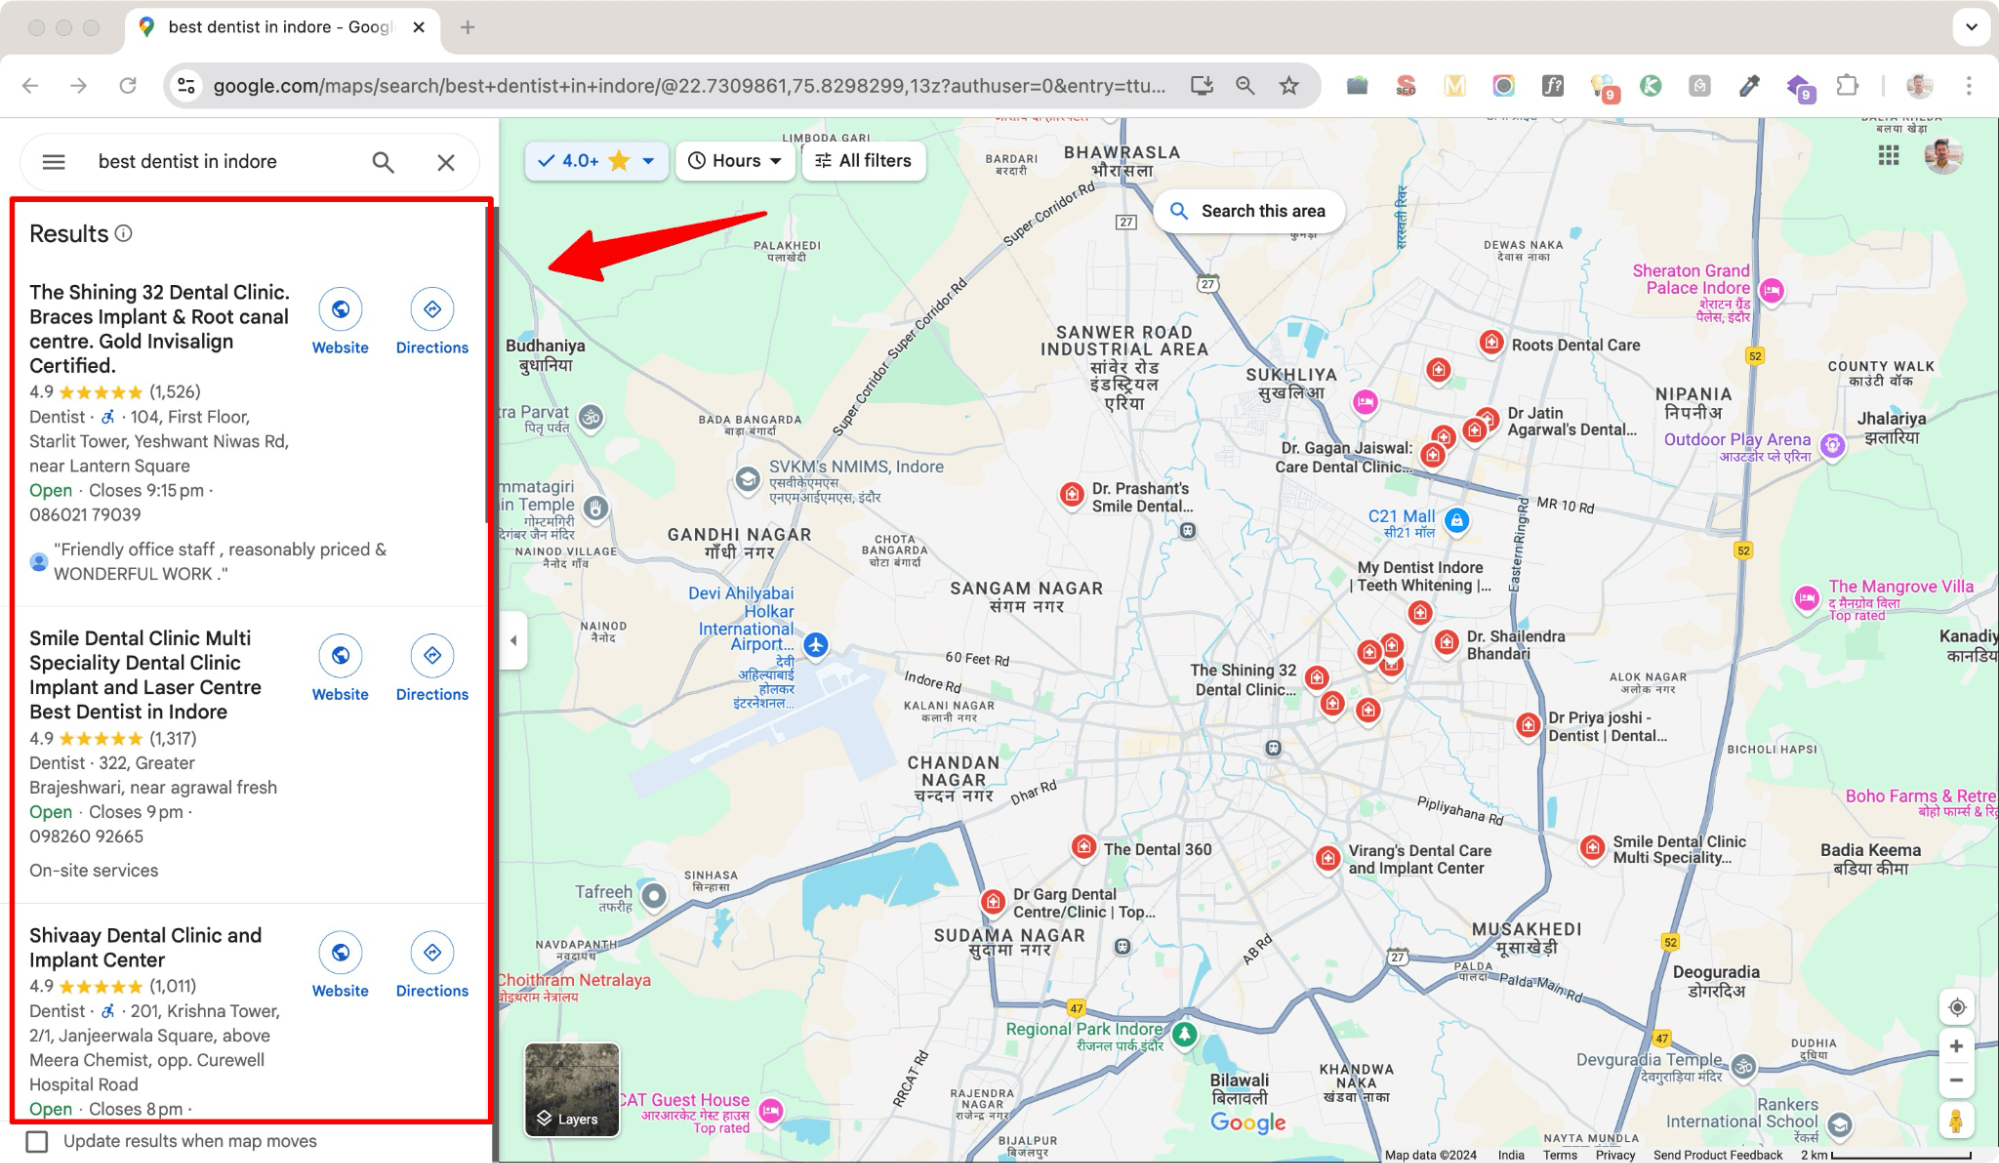Open the Google apps grid icon

point(1888,155)
